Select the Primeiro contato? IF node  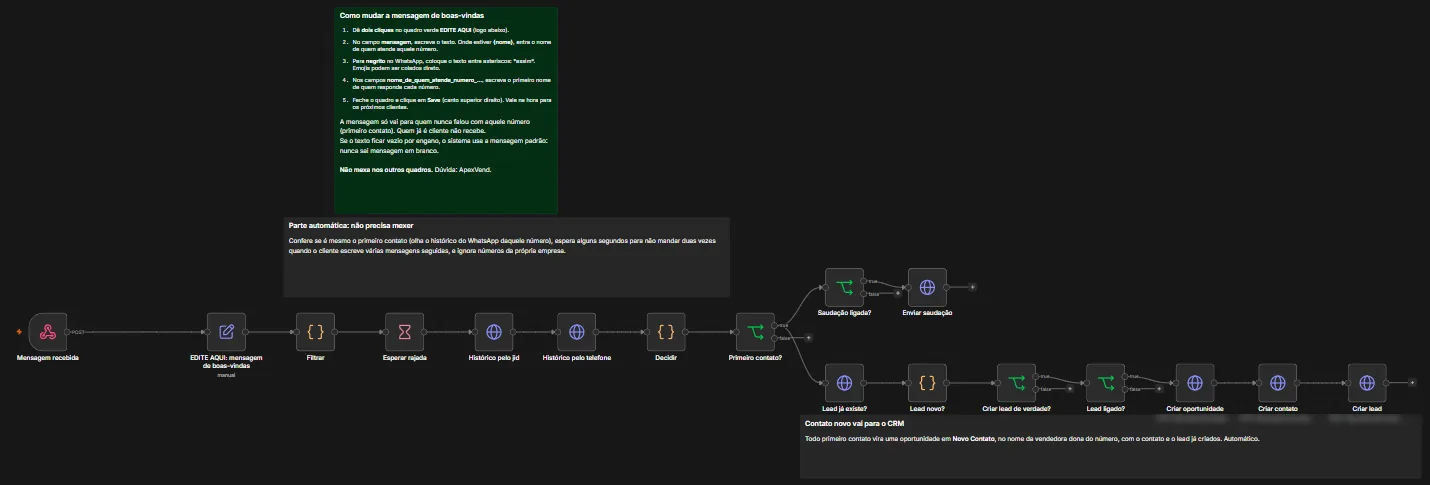(755, 332)
